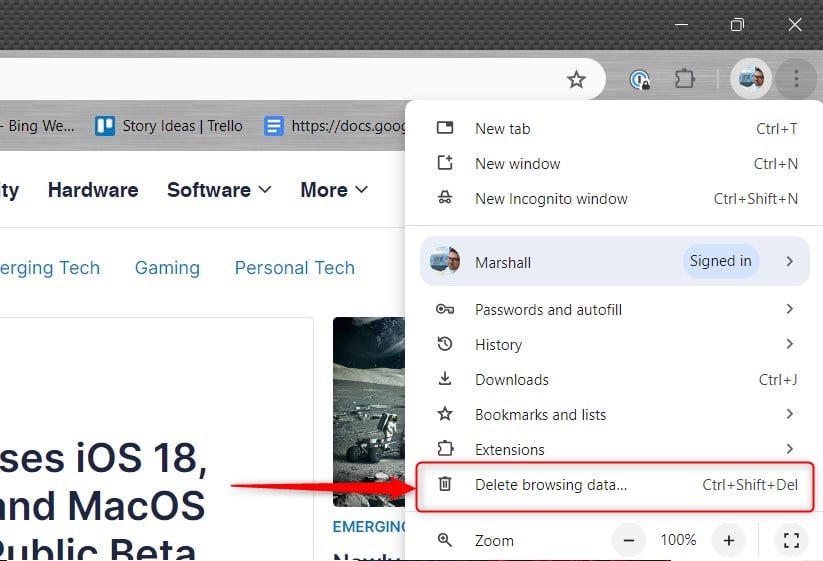Expand the History submenu arrow
The image size is (823, 561).
pyautogui.click(x=789, y=344)
